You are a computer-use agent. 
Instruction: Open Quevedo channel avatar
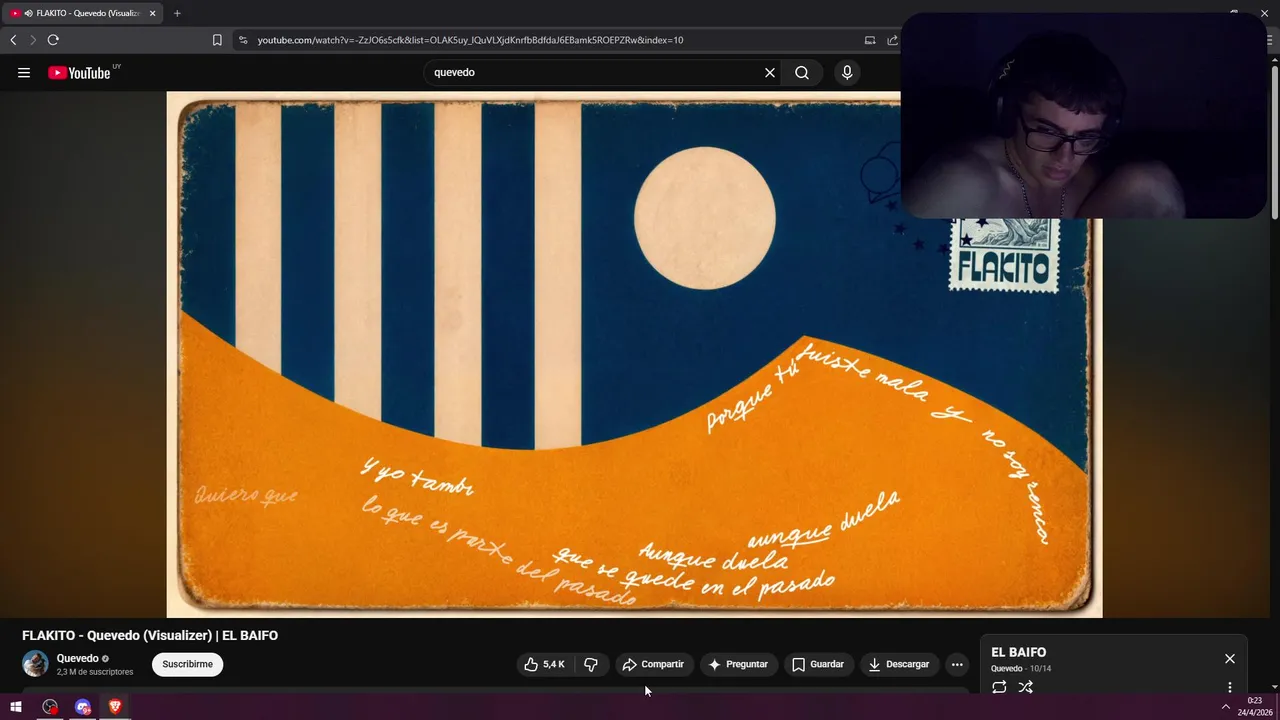[x=35, y=664]
